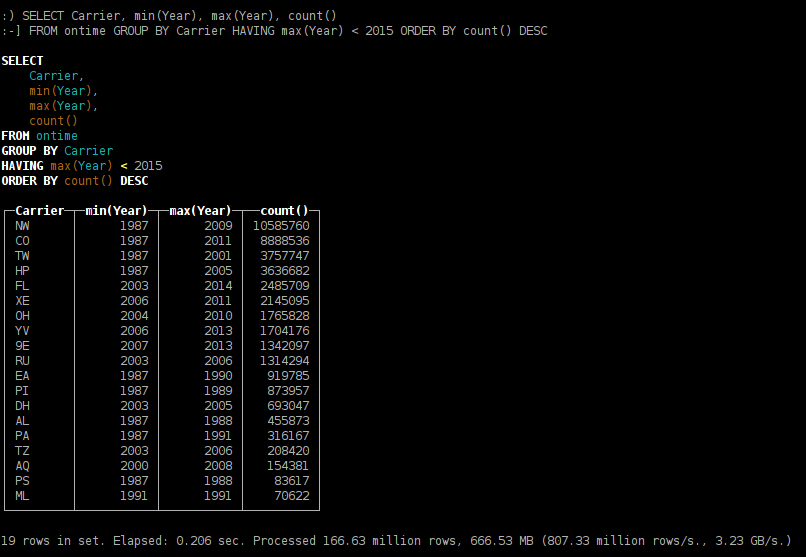The width and height of the screenshot is (806, 557).
Task: Click the count value 10585760
Action: pyautogui.click(x=281, y=226)
